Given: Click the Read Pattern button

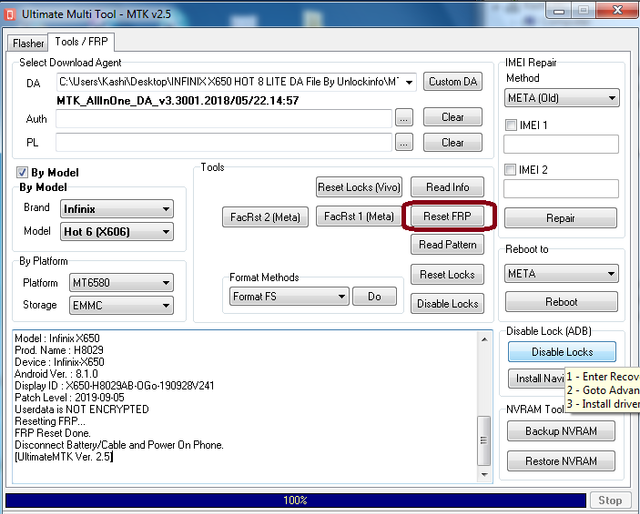Looking at the screenshot, I should [447, 245].
